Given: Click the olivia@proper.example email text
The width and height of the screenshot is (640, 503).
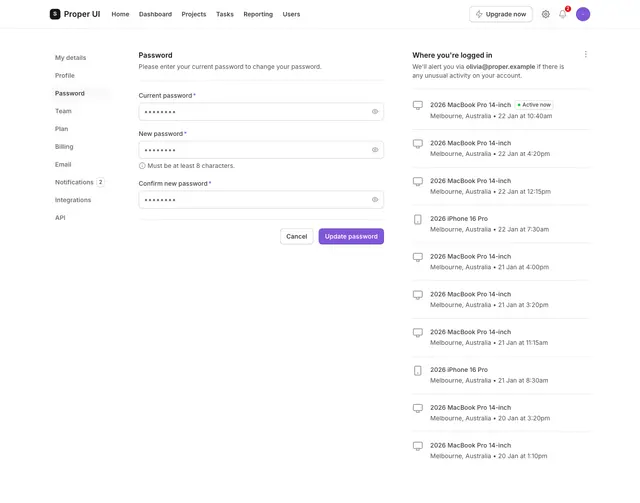Looking at the screenshot, I should [x=500, y=67].
